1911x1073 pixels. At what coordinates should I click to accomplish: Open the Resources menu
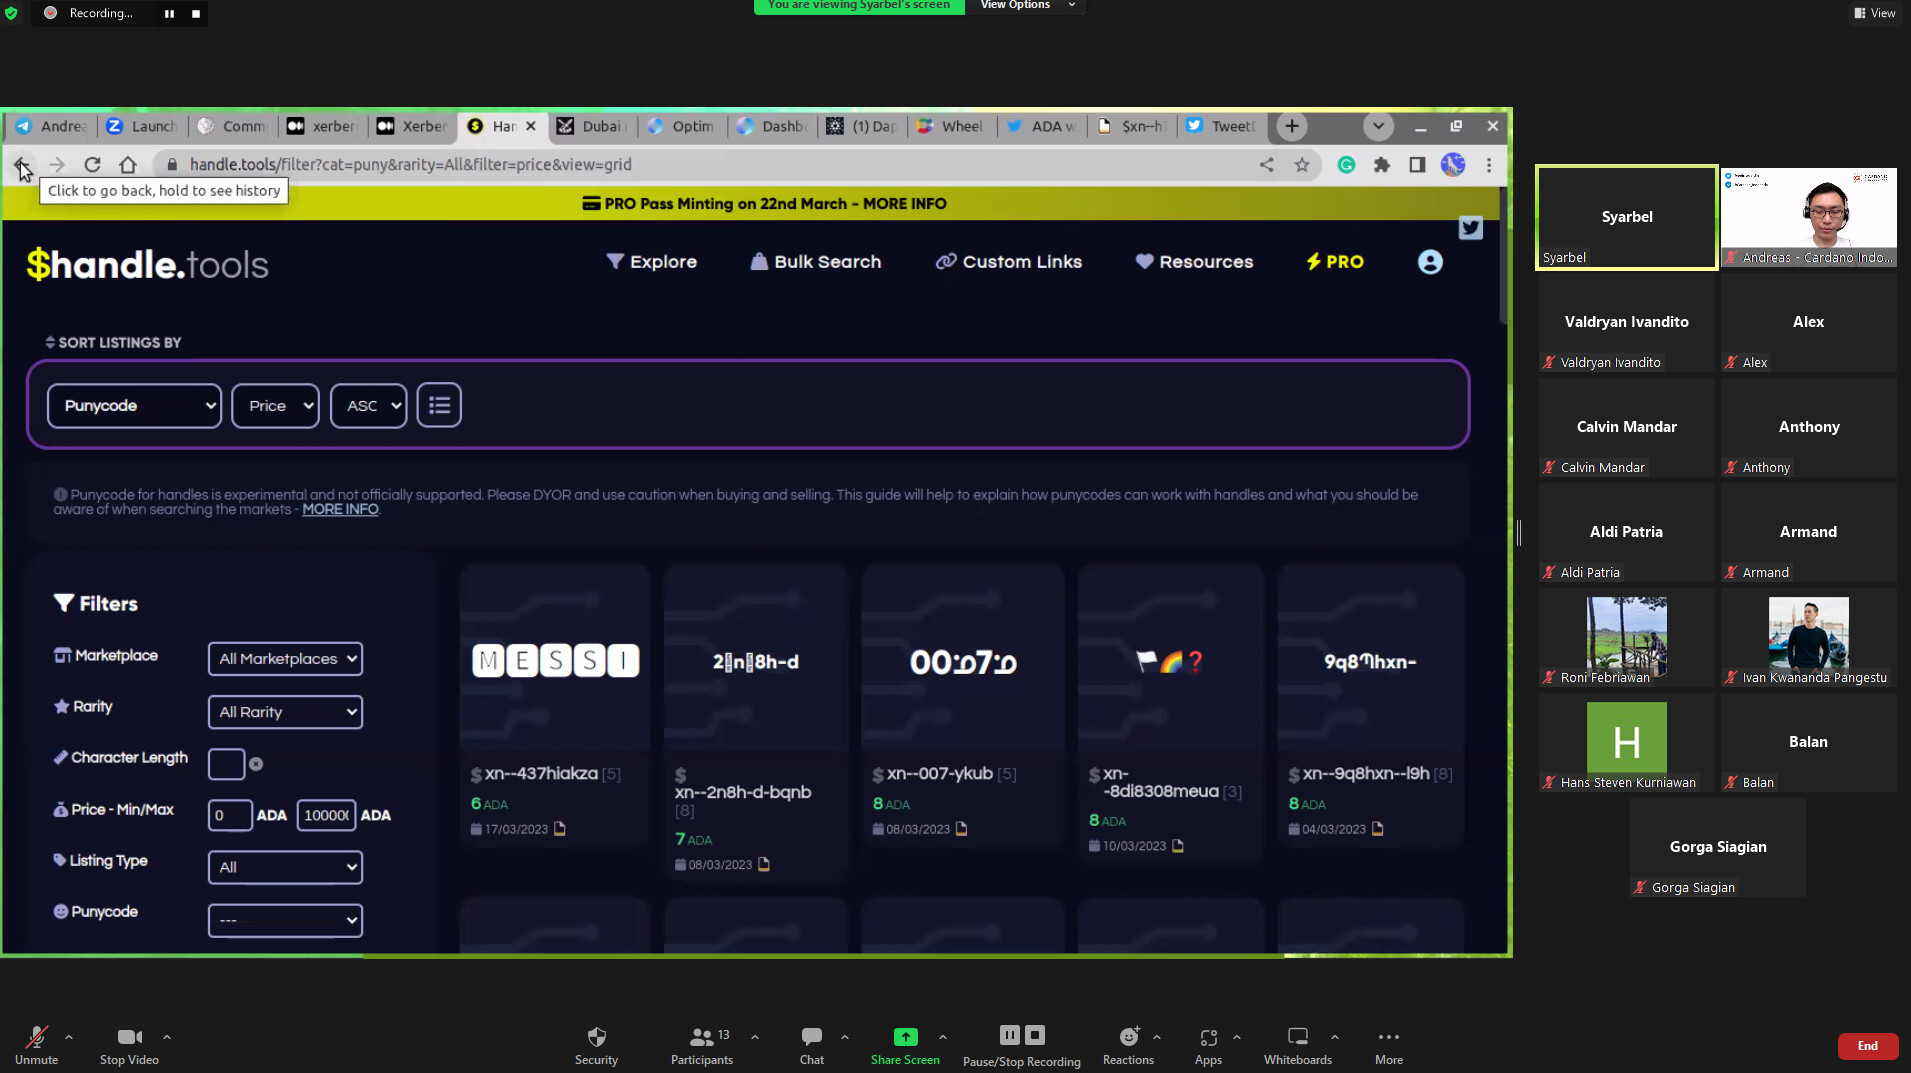(x=1194, y=262)
